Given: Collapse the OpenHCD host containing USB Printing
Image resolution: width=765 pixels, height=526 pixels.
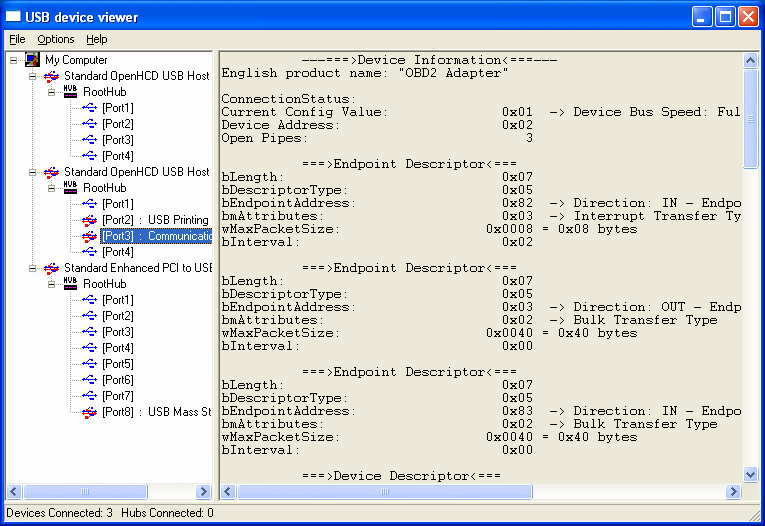Looking at the screenshot, I should [33, 172].
